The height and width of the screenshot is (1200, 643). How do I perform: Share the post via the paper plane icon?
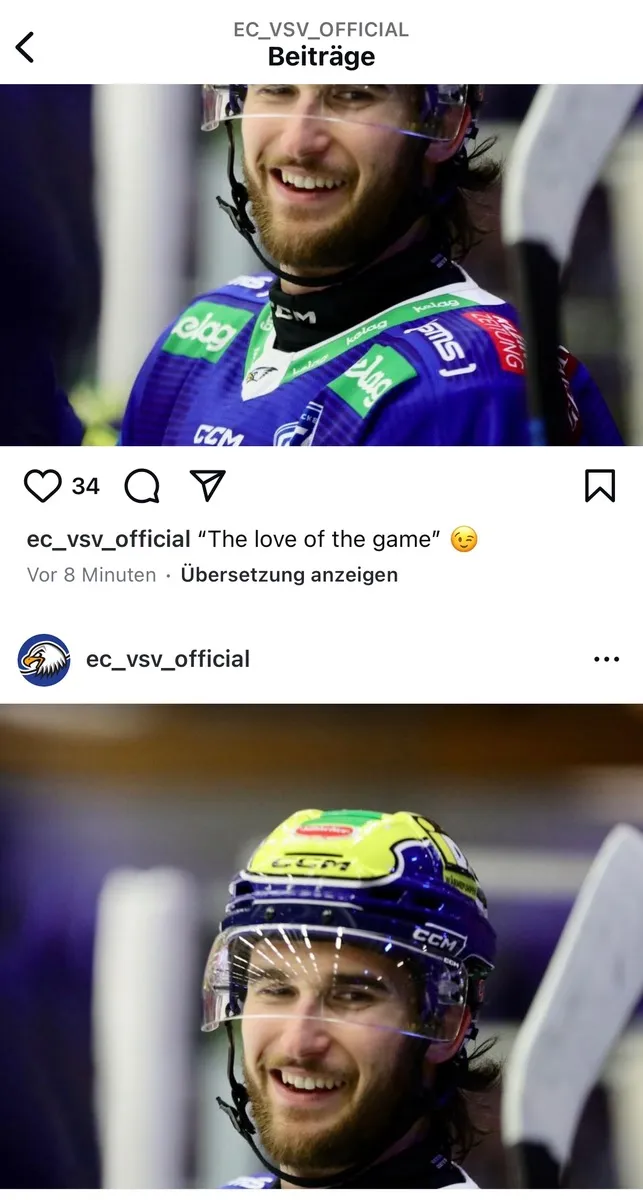click(207, 486)
